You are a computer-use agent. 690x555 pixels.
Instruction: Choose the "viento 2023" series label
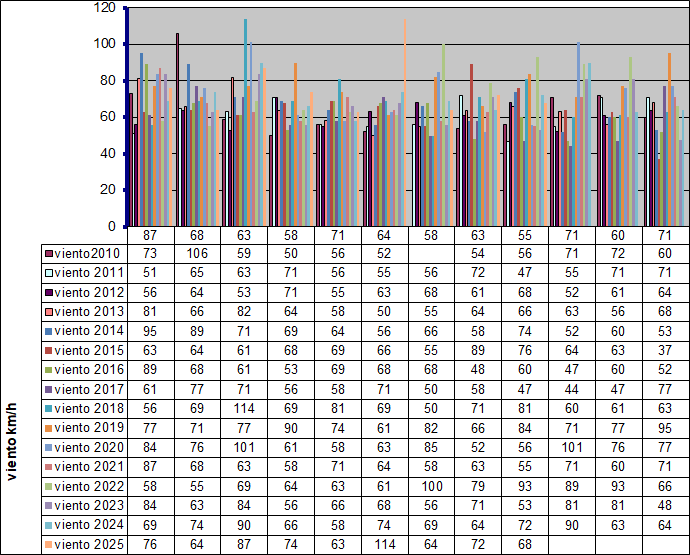[90, 505]
